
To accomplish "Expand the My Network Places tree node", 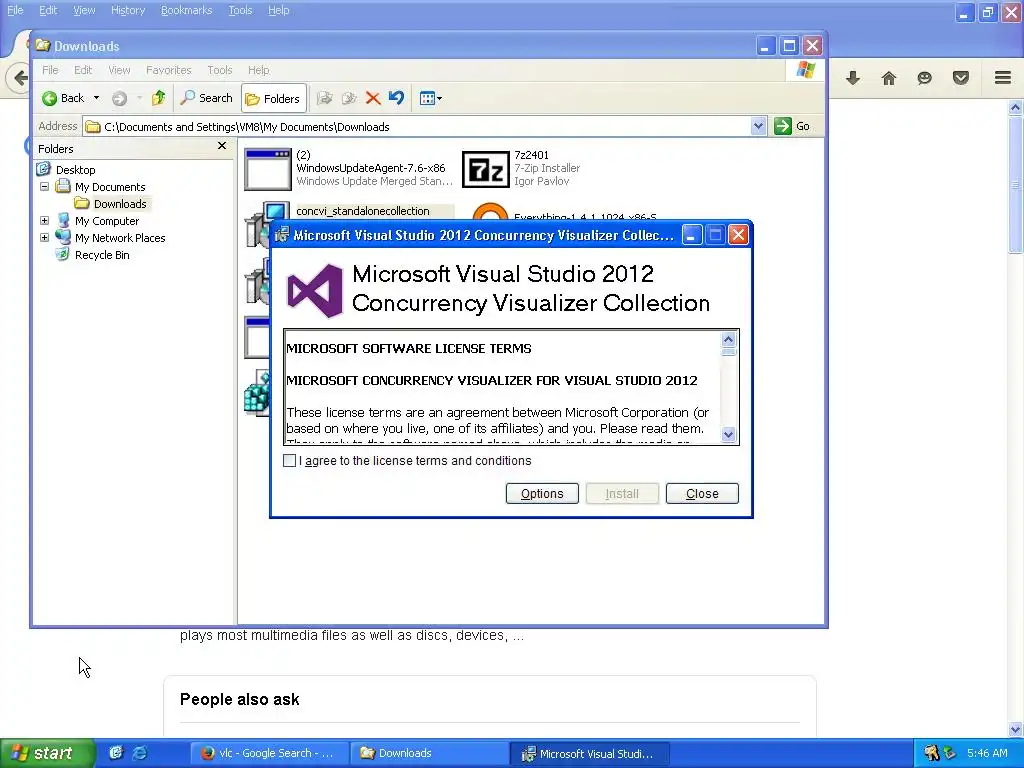I will click(x=44, y=238).
